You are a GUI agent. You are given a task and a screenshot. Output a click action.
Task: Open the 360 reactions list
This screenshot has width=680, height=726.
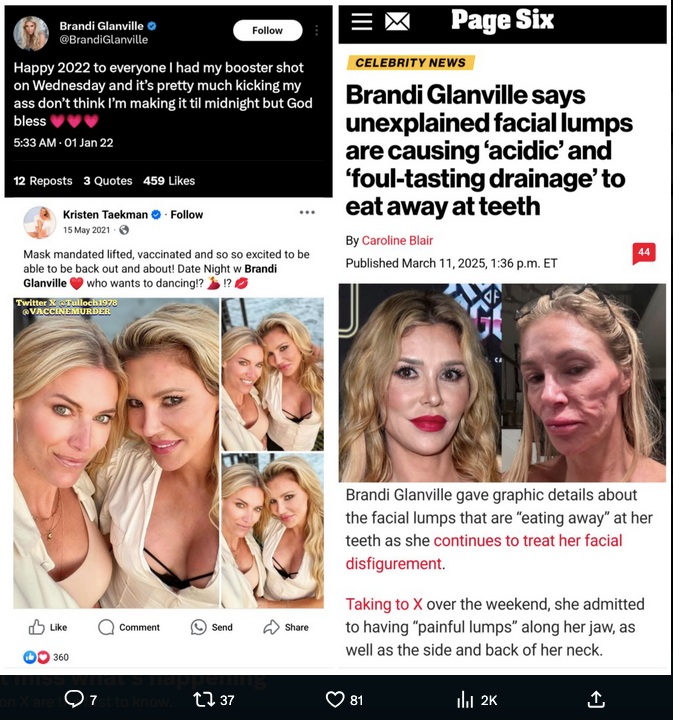[x=46, y=657]
